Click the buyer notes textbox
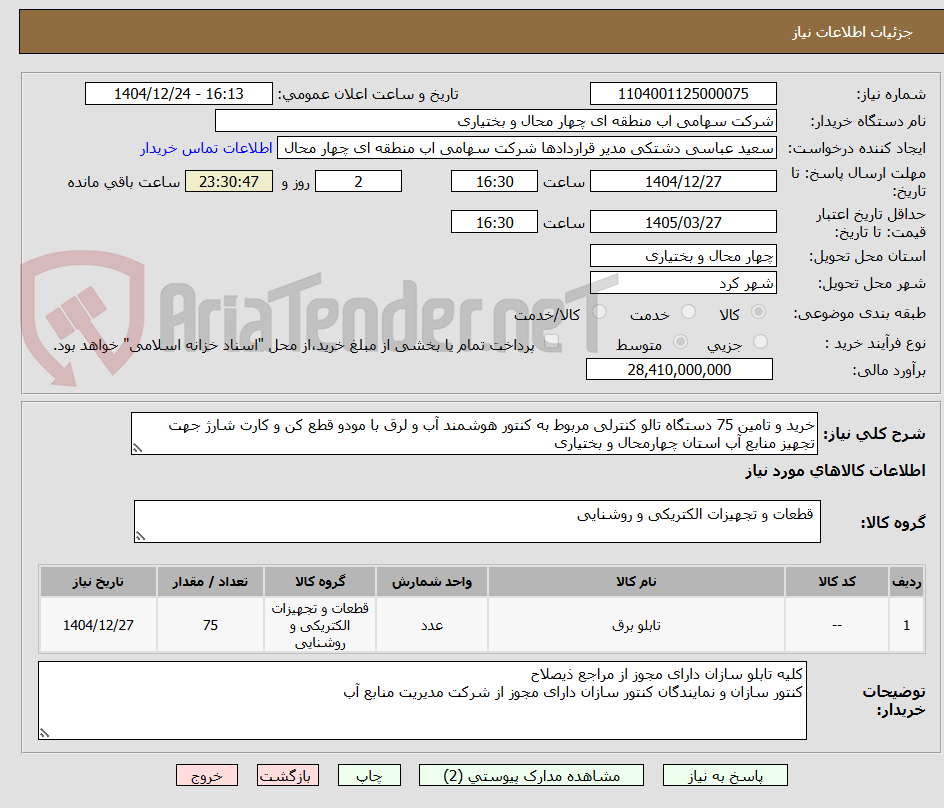 (x=423, y=700)
